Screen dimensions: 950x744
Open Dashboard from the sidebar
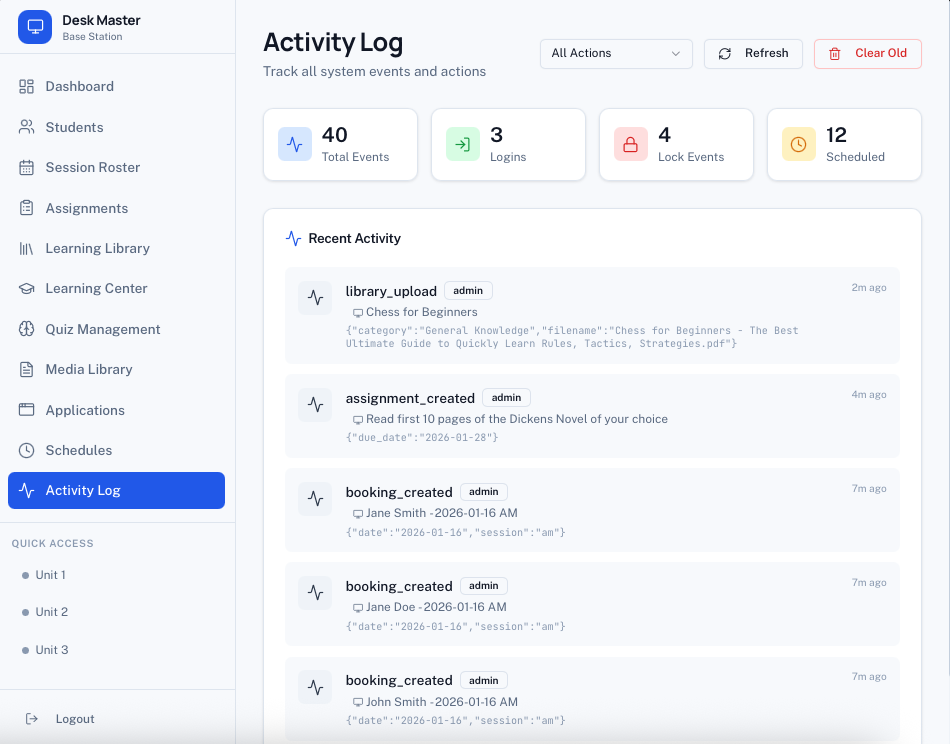click(x=79, y=87)
